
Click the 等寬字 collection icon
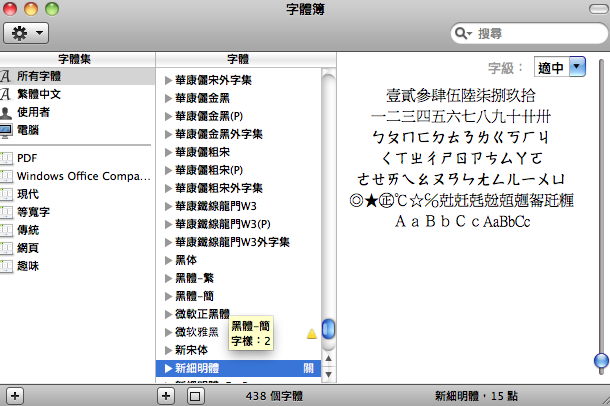(6, 212)
